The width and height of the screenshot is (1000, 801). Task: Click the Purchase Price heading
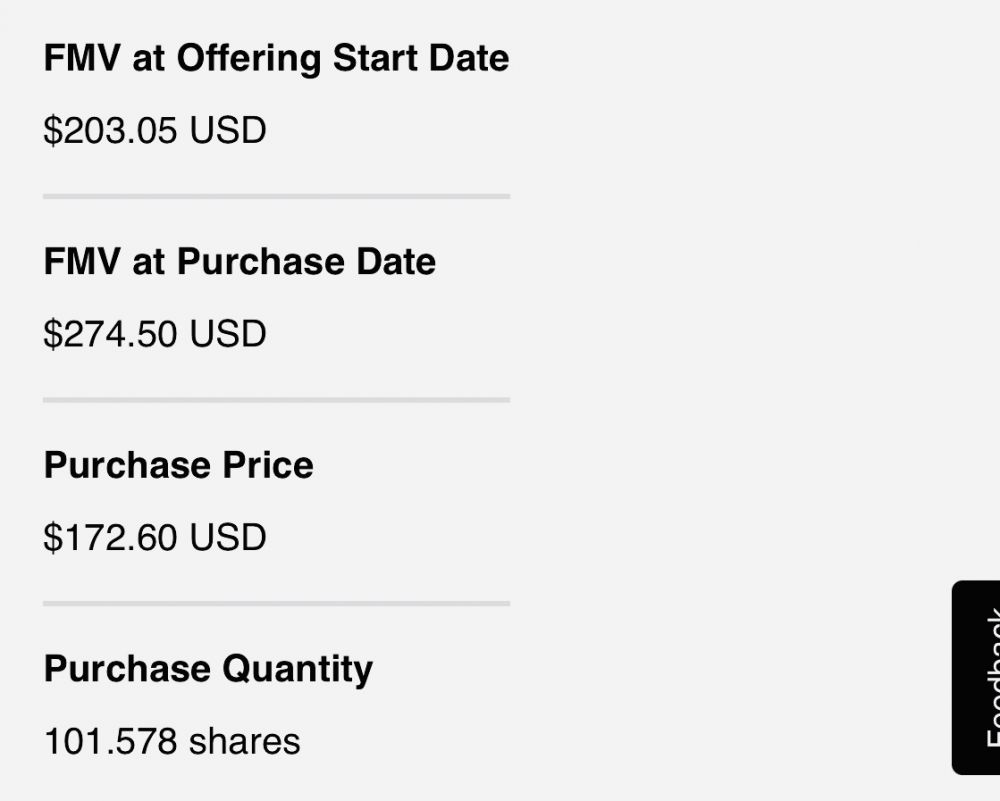(x=179, y=465)
